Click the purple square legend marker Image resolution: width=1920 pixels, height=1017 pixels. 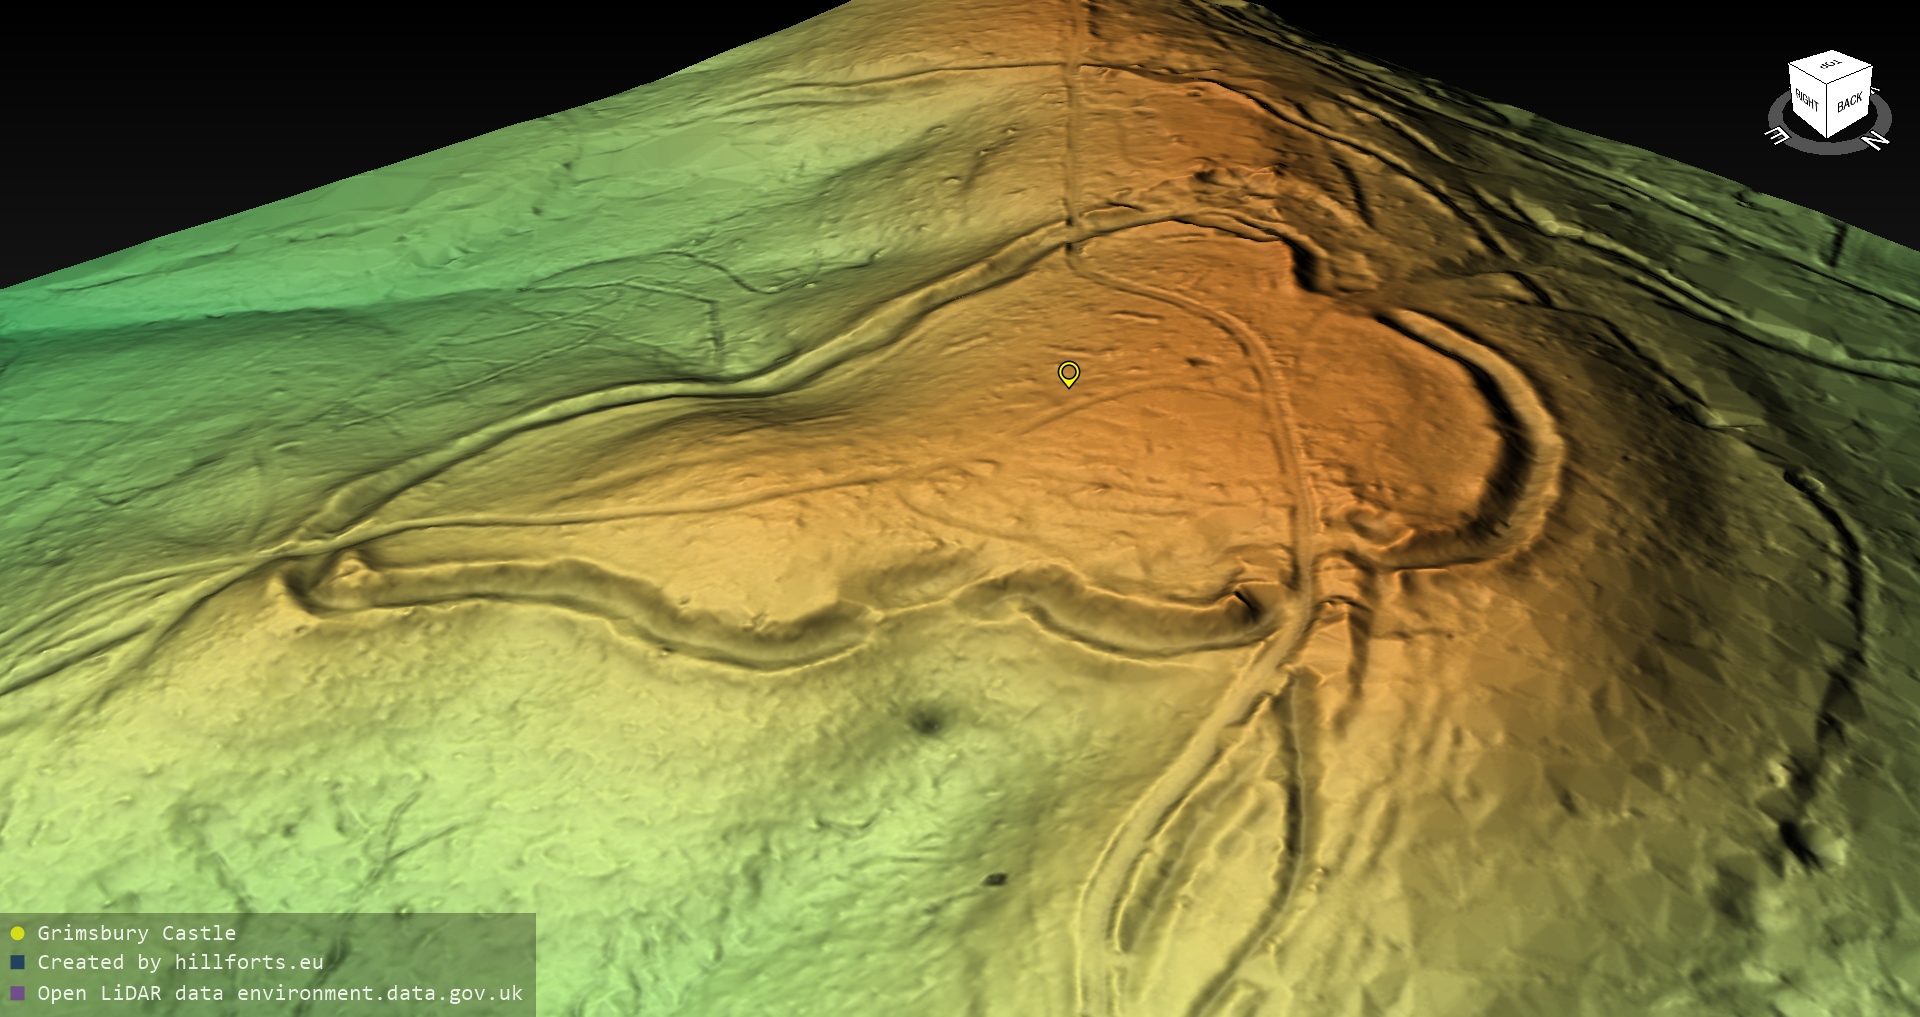[x=17, y=994]
